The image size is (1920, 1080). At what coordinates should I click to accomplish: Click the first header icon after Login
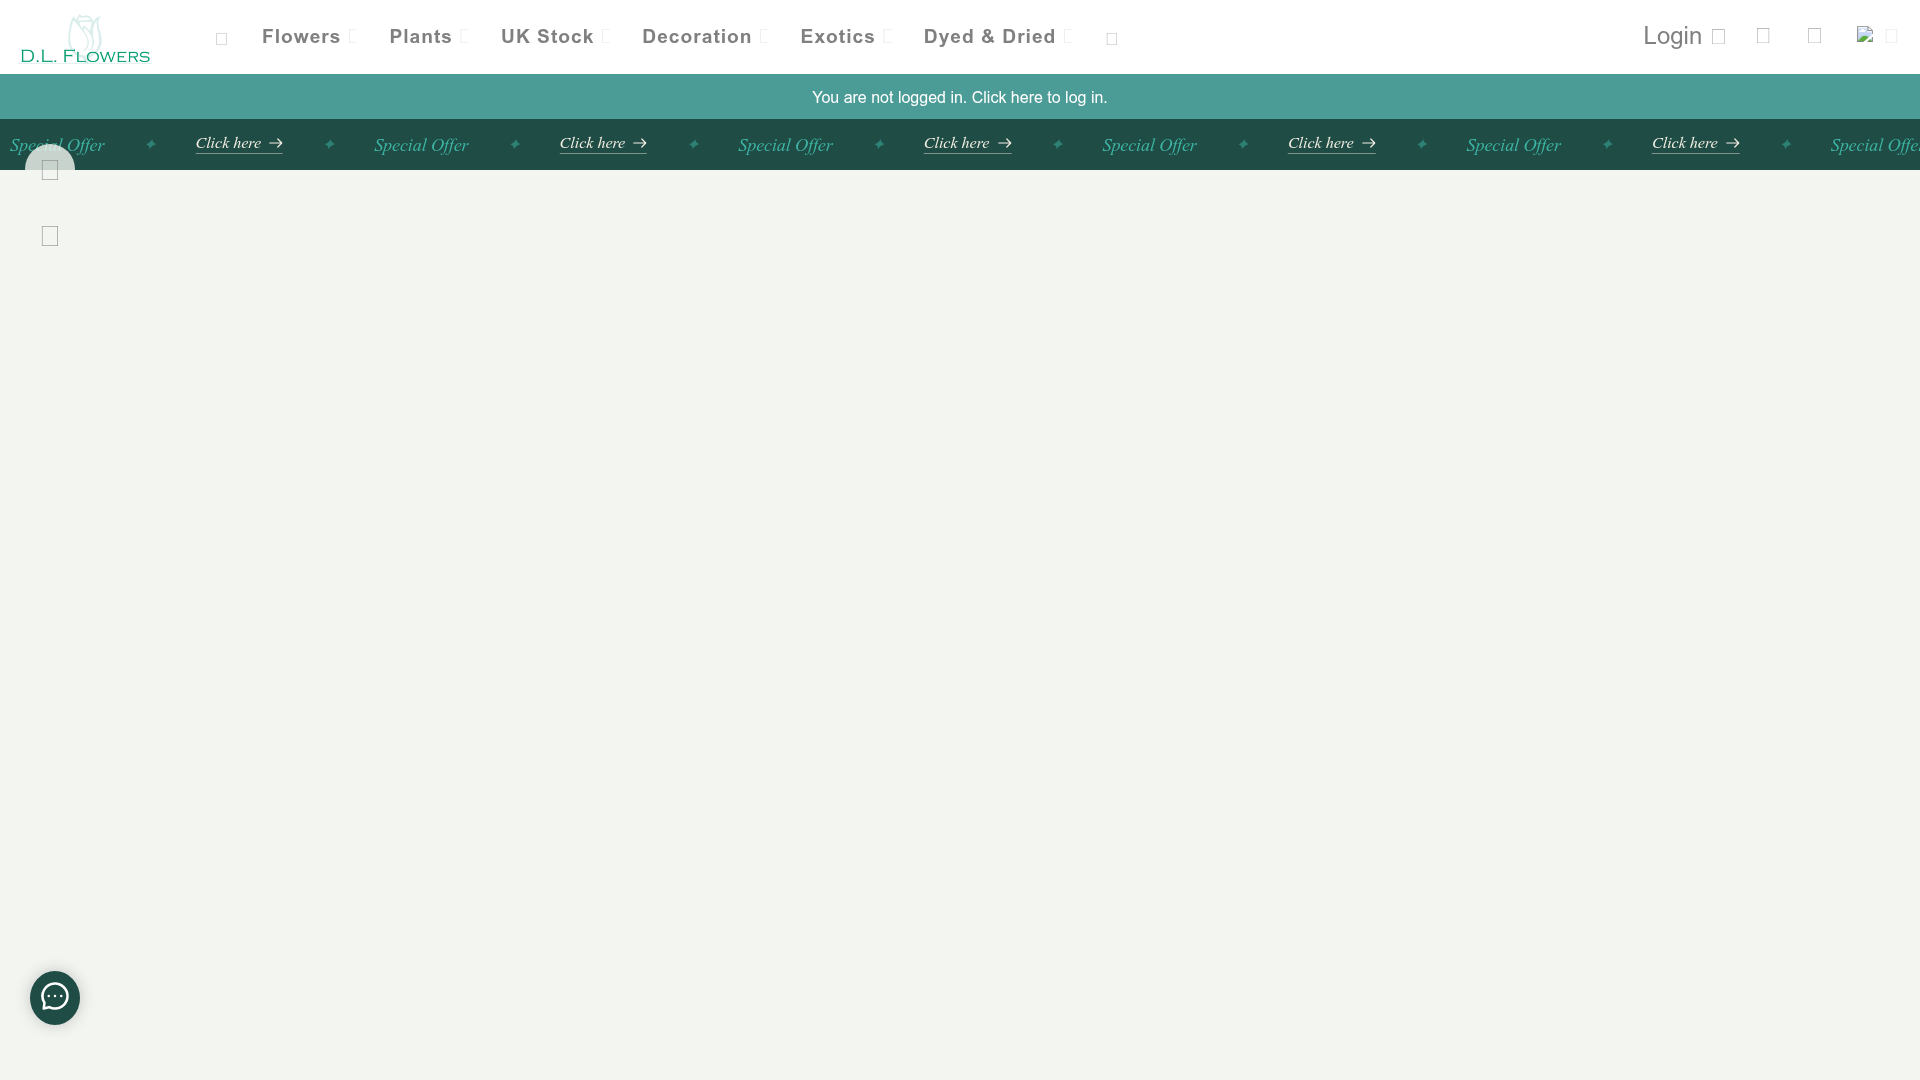pyautogui.click(x=1764, y=36)
